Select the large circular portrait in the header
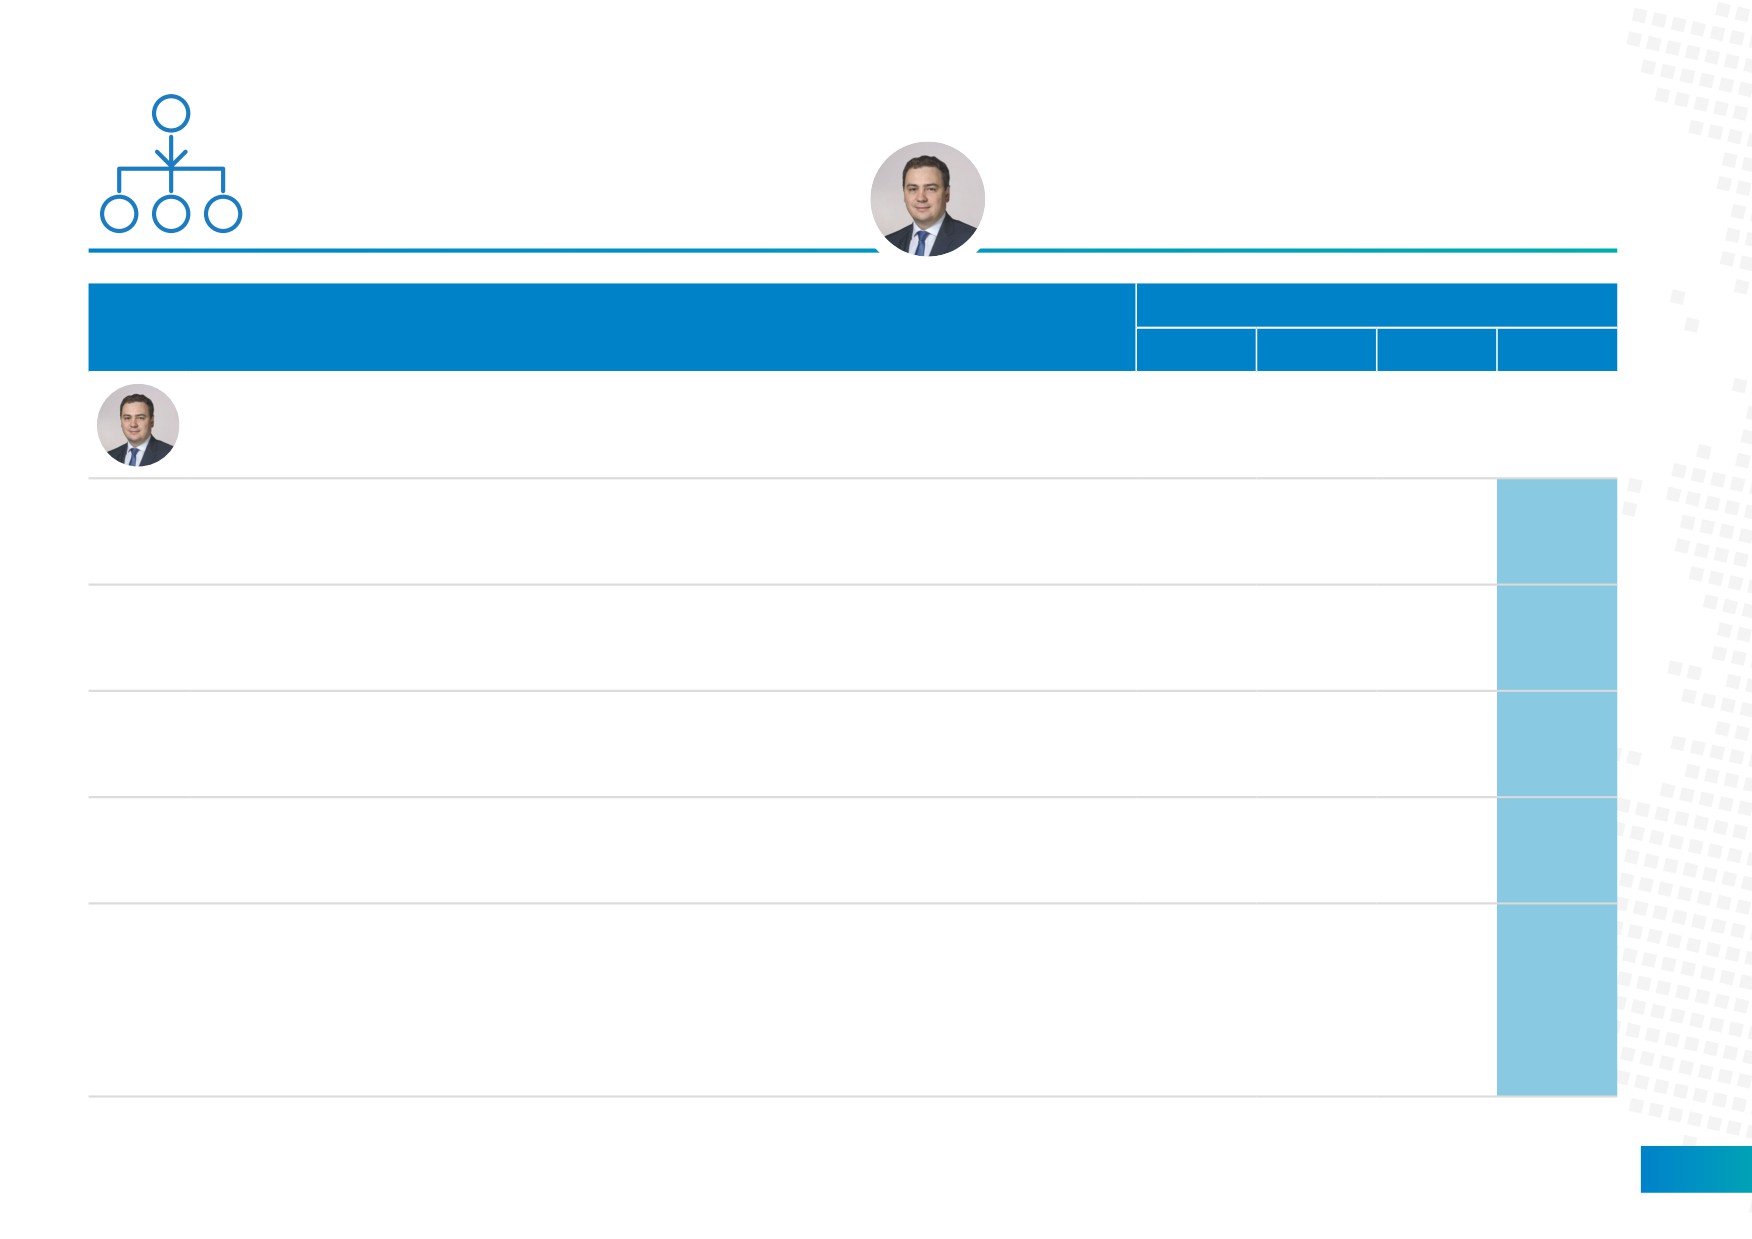 pos(928,199)
